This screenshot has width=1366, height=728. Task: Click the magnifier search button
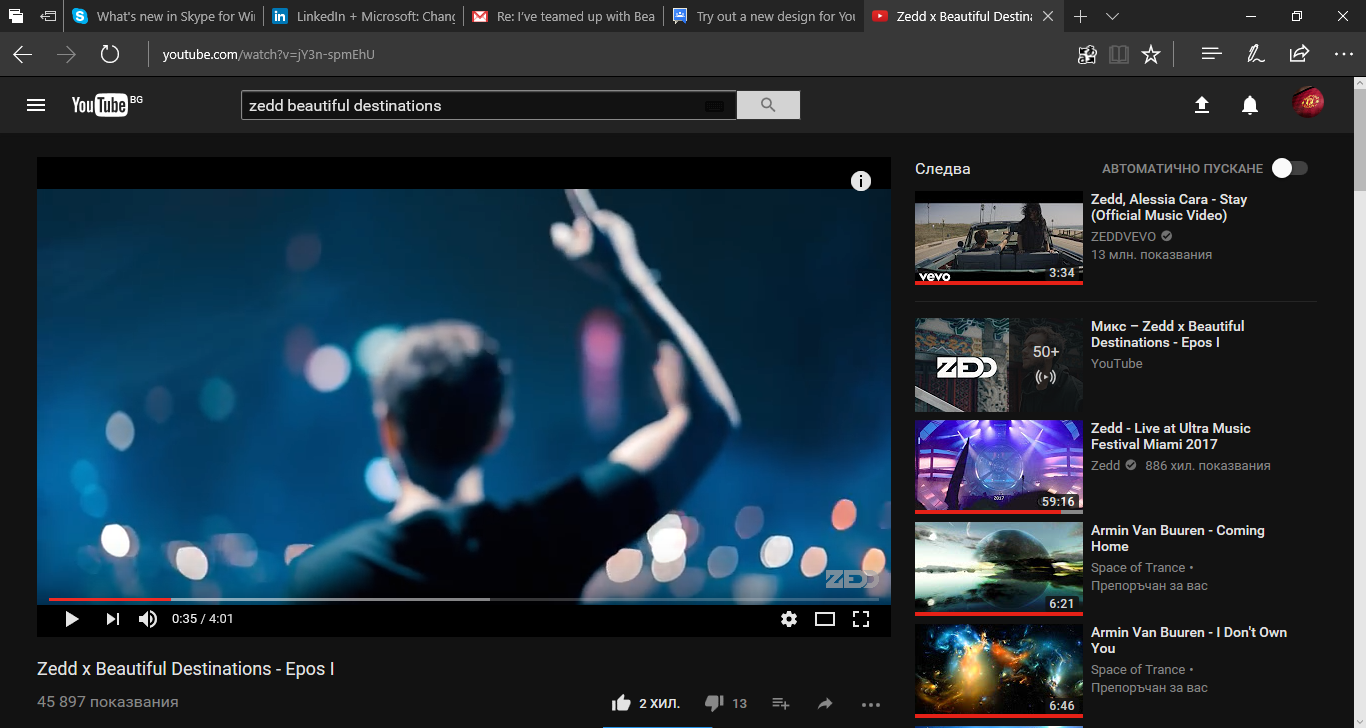[x=768, y=105]
